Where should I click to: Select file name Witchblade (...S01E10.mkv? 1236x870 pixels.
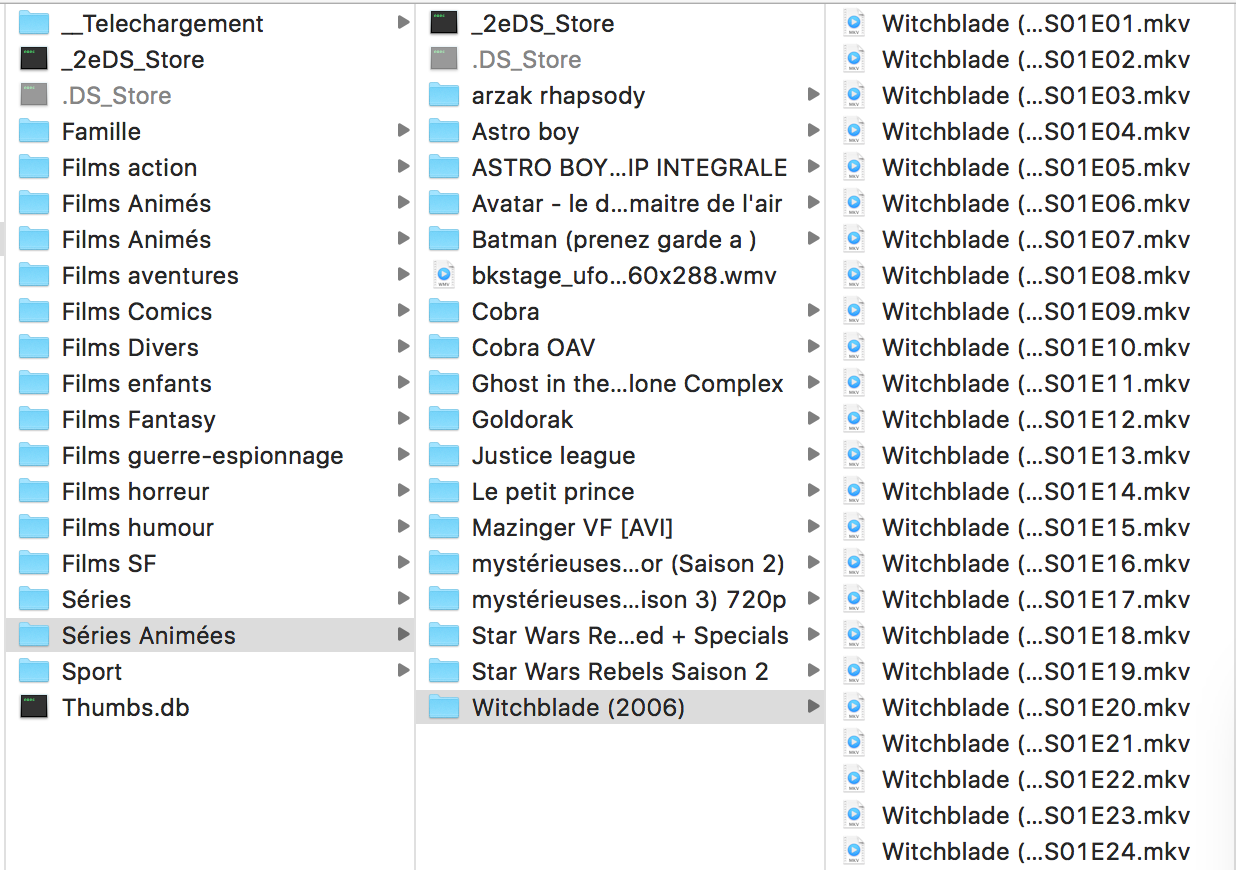(1036, 348)
